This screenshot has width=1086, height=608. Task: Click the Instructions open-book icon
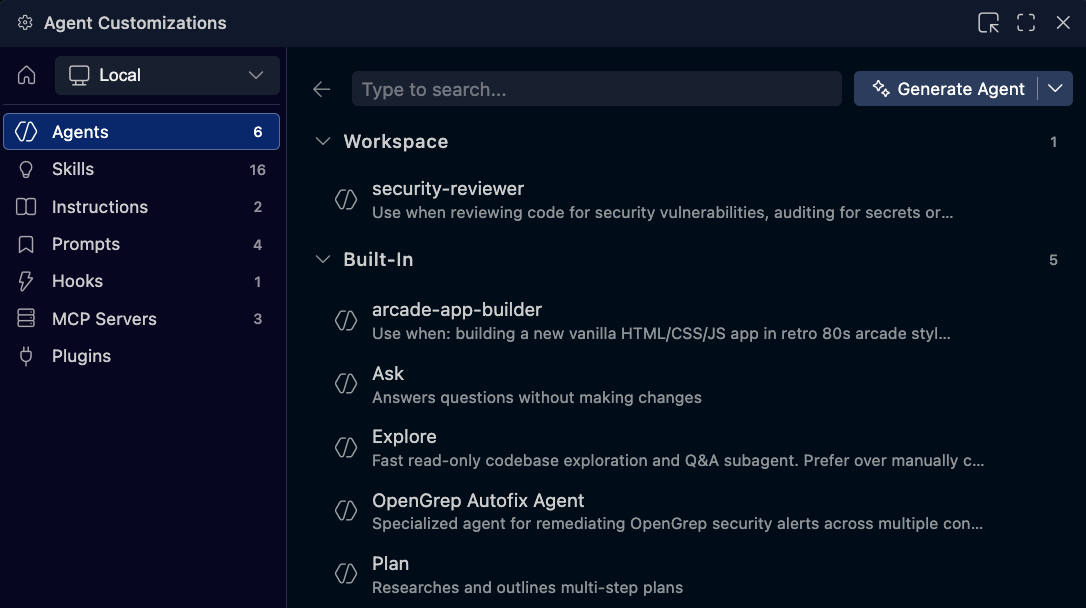click(26, 207)
